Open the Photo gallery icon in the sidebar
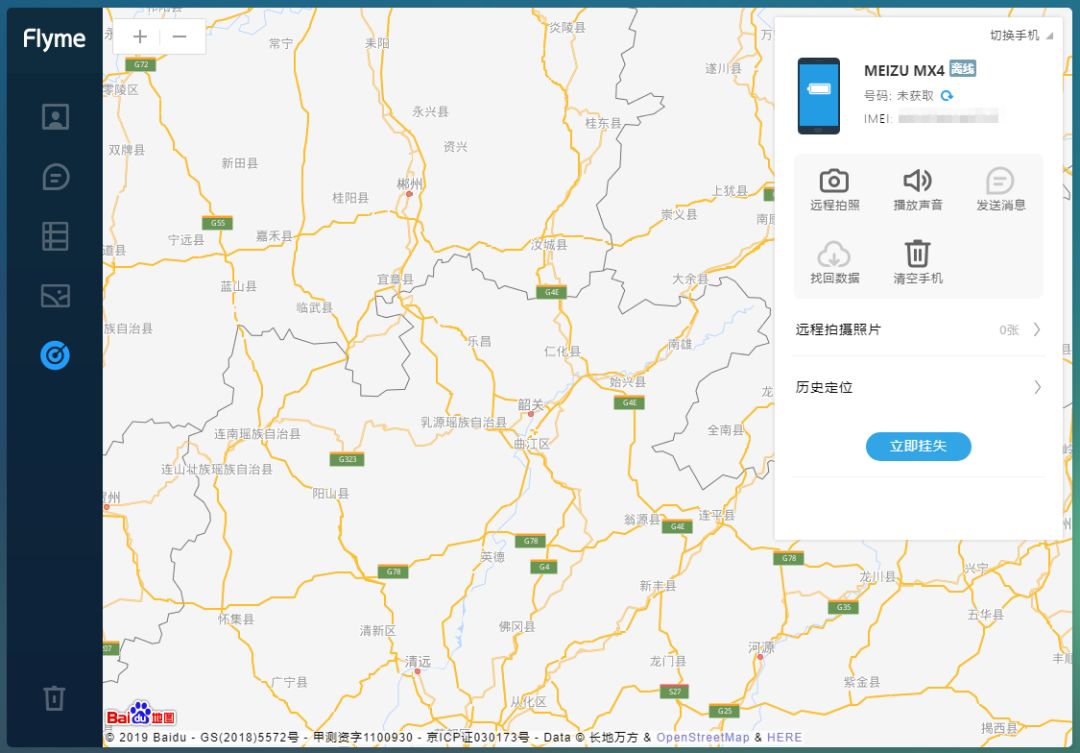Image resolution: width=1080 pixels, height=753 pixels. (x=55, y=295)
